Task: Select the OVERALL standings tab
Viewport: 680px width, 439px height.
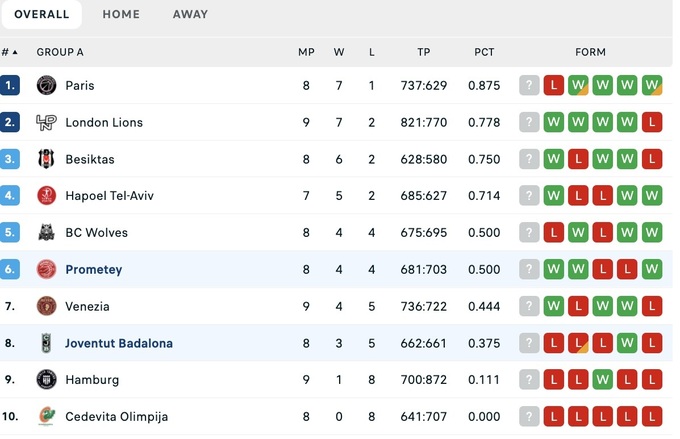Action: [x=42, y=15]
